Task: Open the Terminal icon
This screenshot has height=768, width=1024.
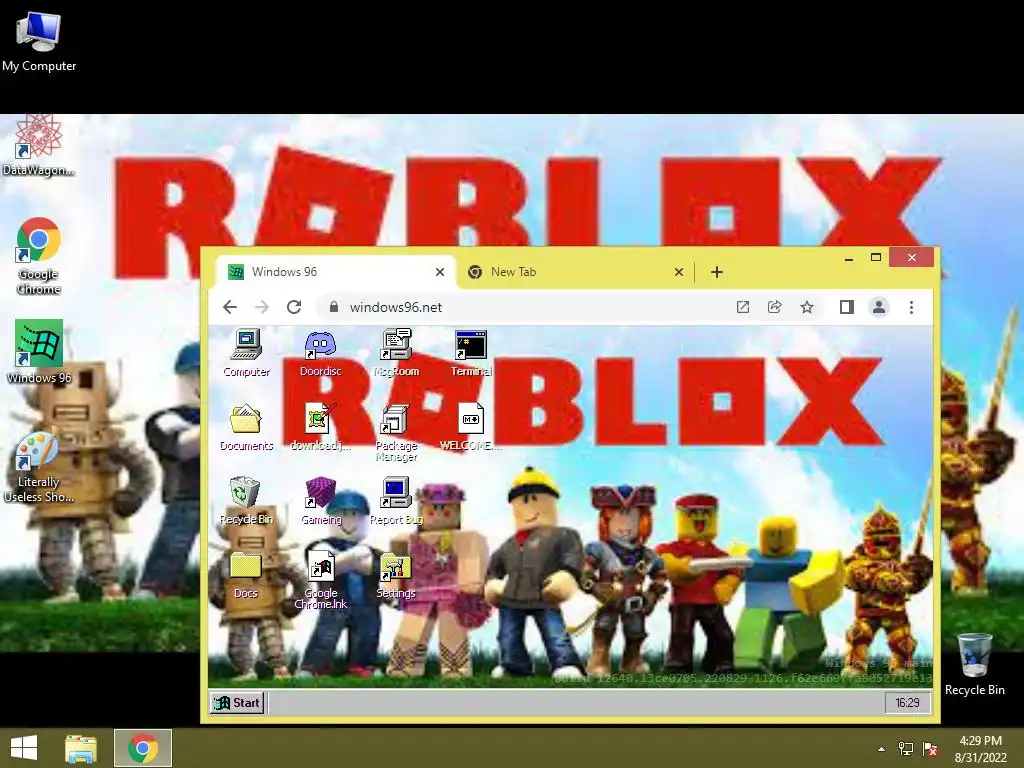Action: pyautogui.click(x=471, y=353)
